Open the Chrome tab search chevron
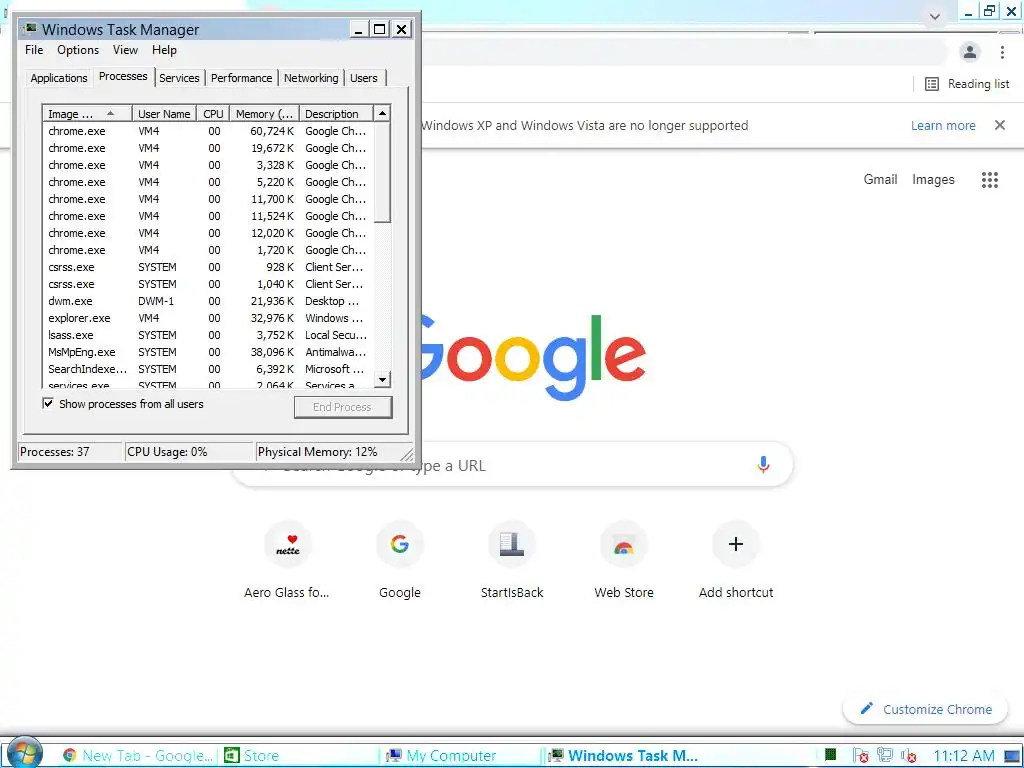This screenshot has width=1024, height=768. pos(935,16)
